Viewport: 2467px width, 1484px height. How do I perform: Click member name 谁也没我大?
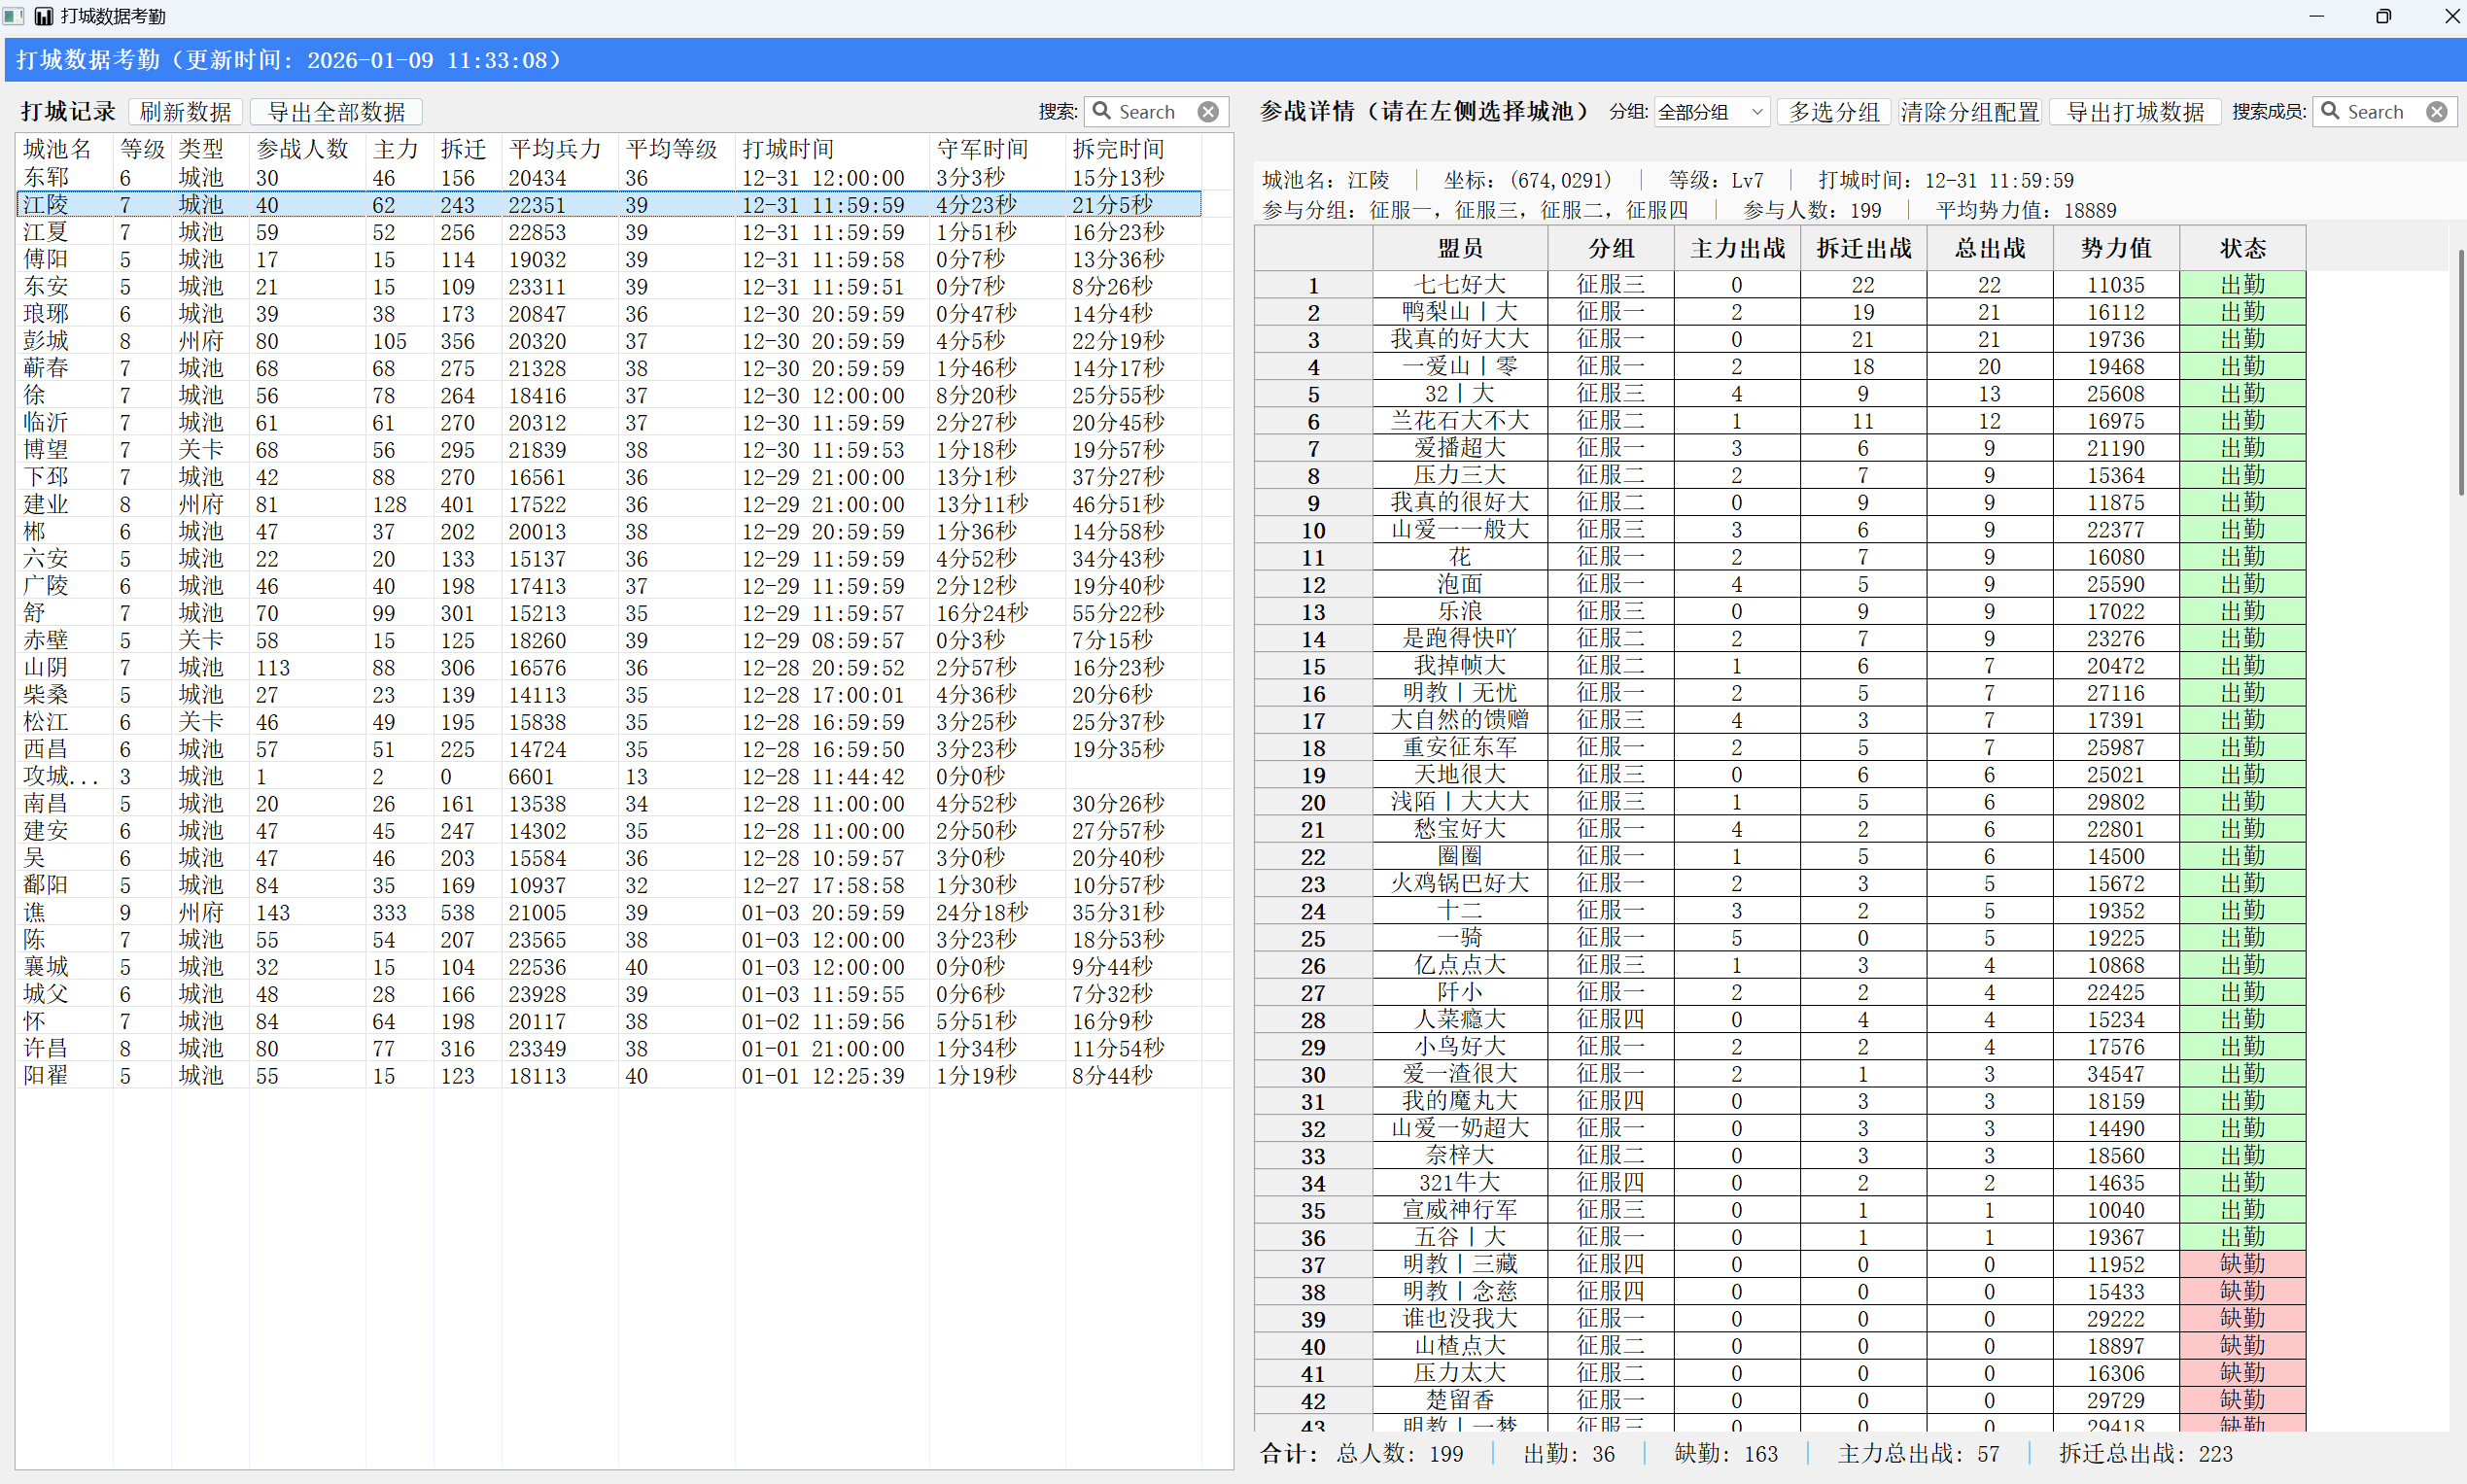[x=1460, y=1319]
